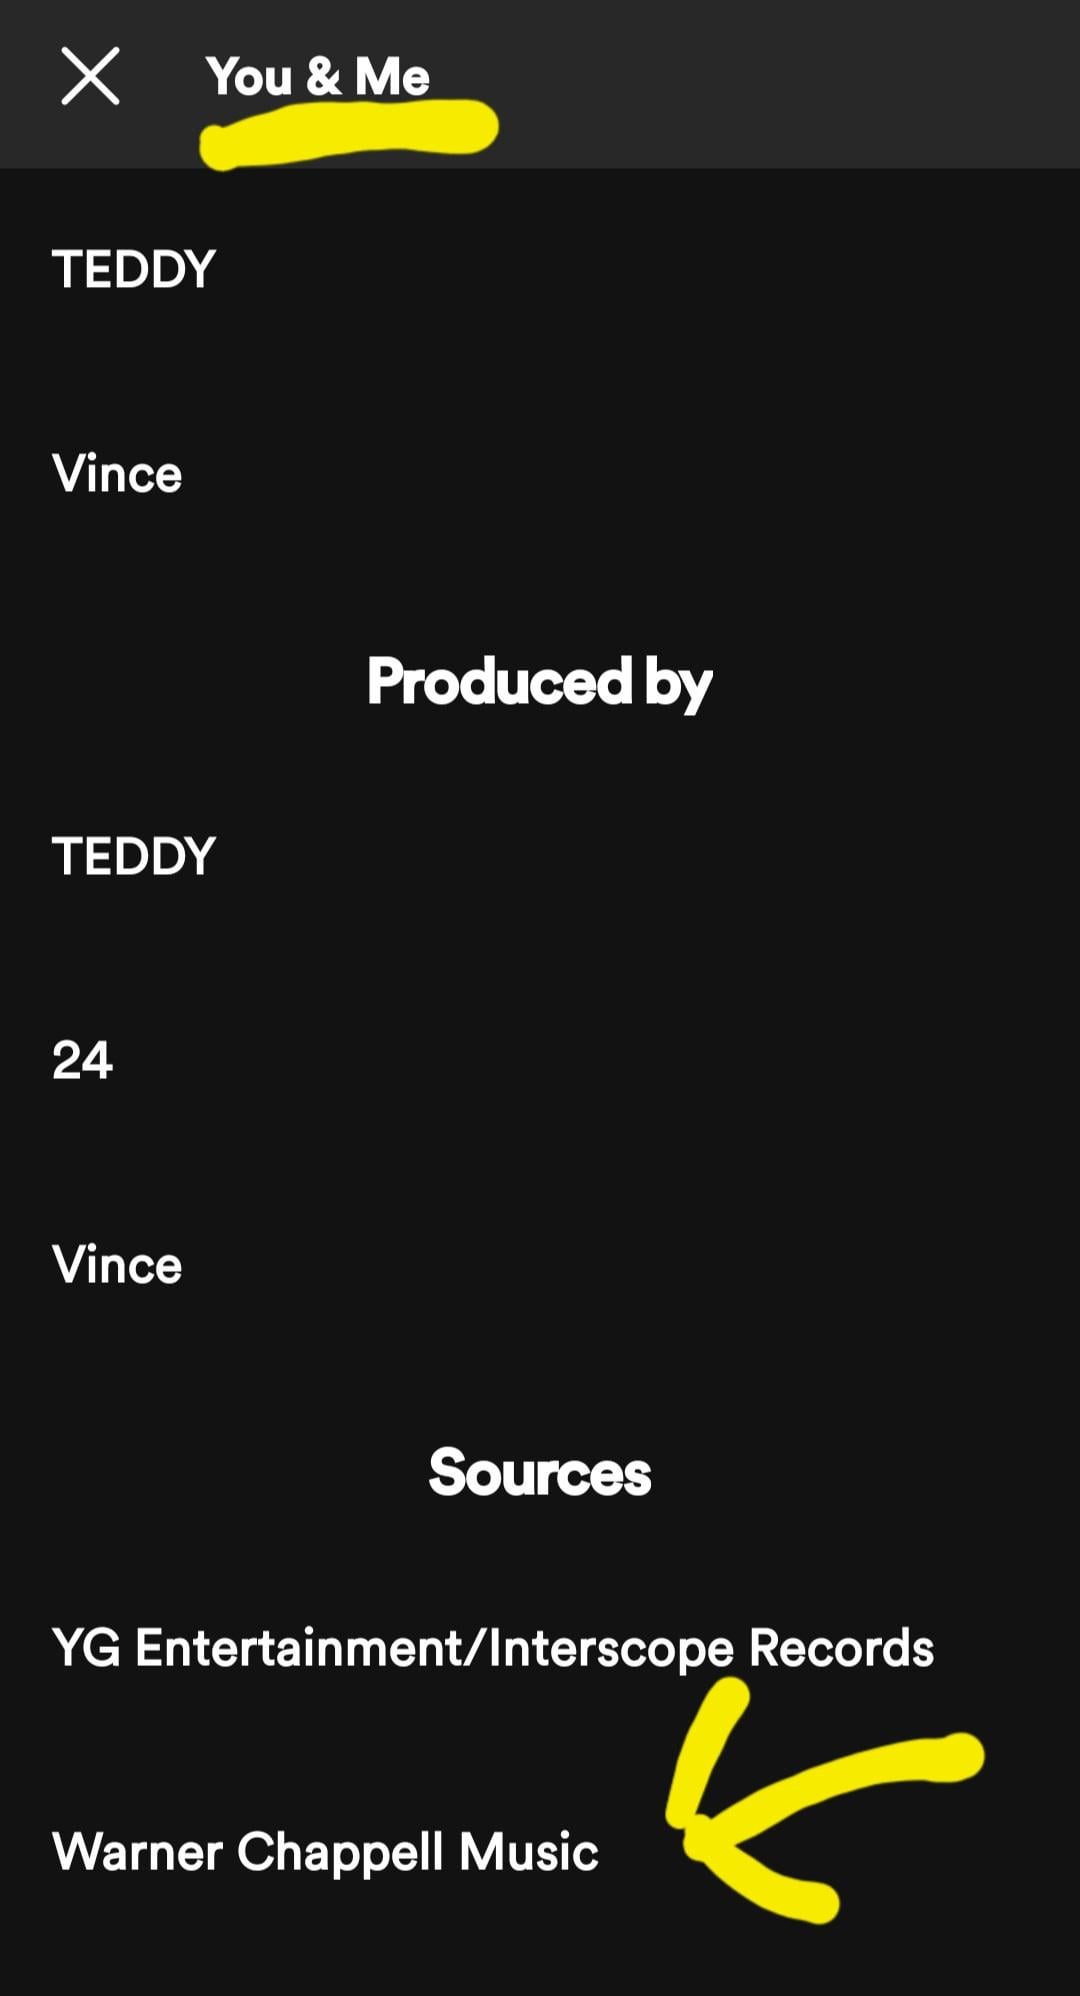Tap the YG Entertainment source text
Viewport: 1080px width, 1996px height.
(258, 1648)
